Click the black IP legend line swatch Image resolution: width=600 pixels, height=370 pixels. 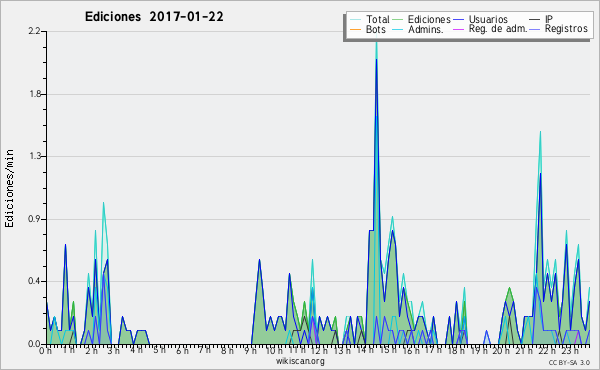535,20
